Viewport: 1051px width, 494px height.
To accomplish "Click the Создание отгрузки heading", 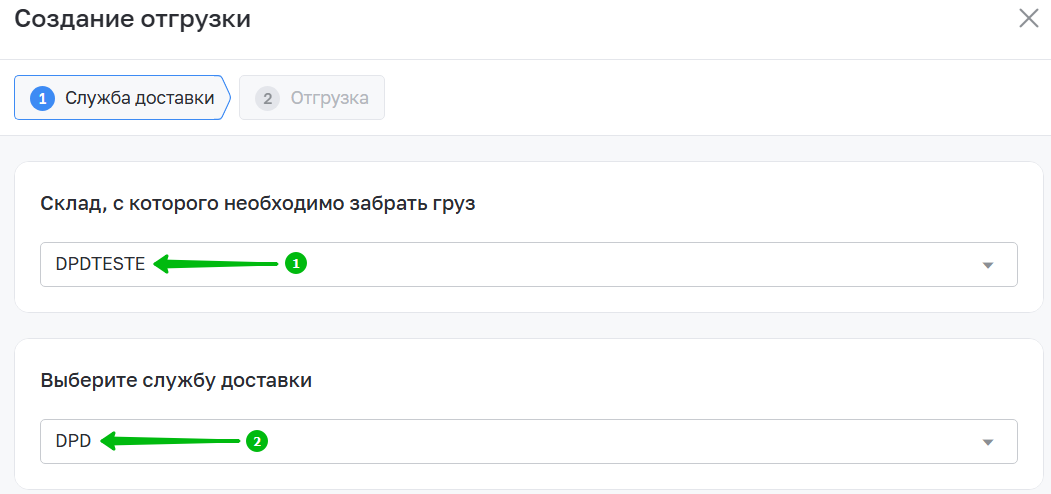I will coord(132,19).
